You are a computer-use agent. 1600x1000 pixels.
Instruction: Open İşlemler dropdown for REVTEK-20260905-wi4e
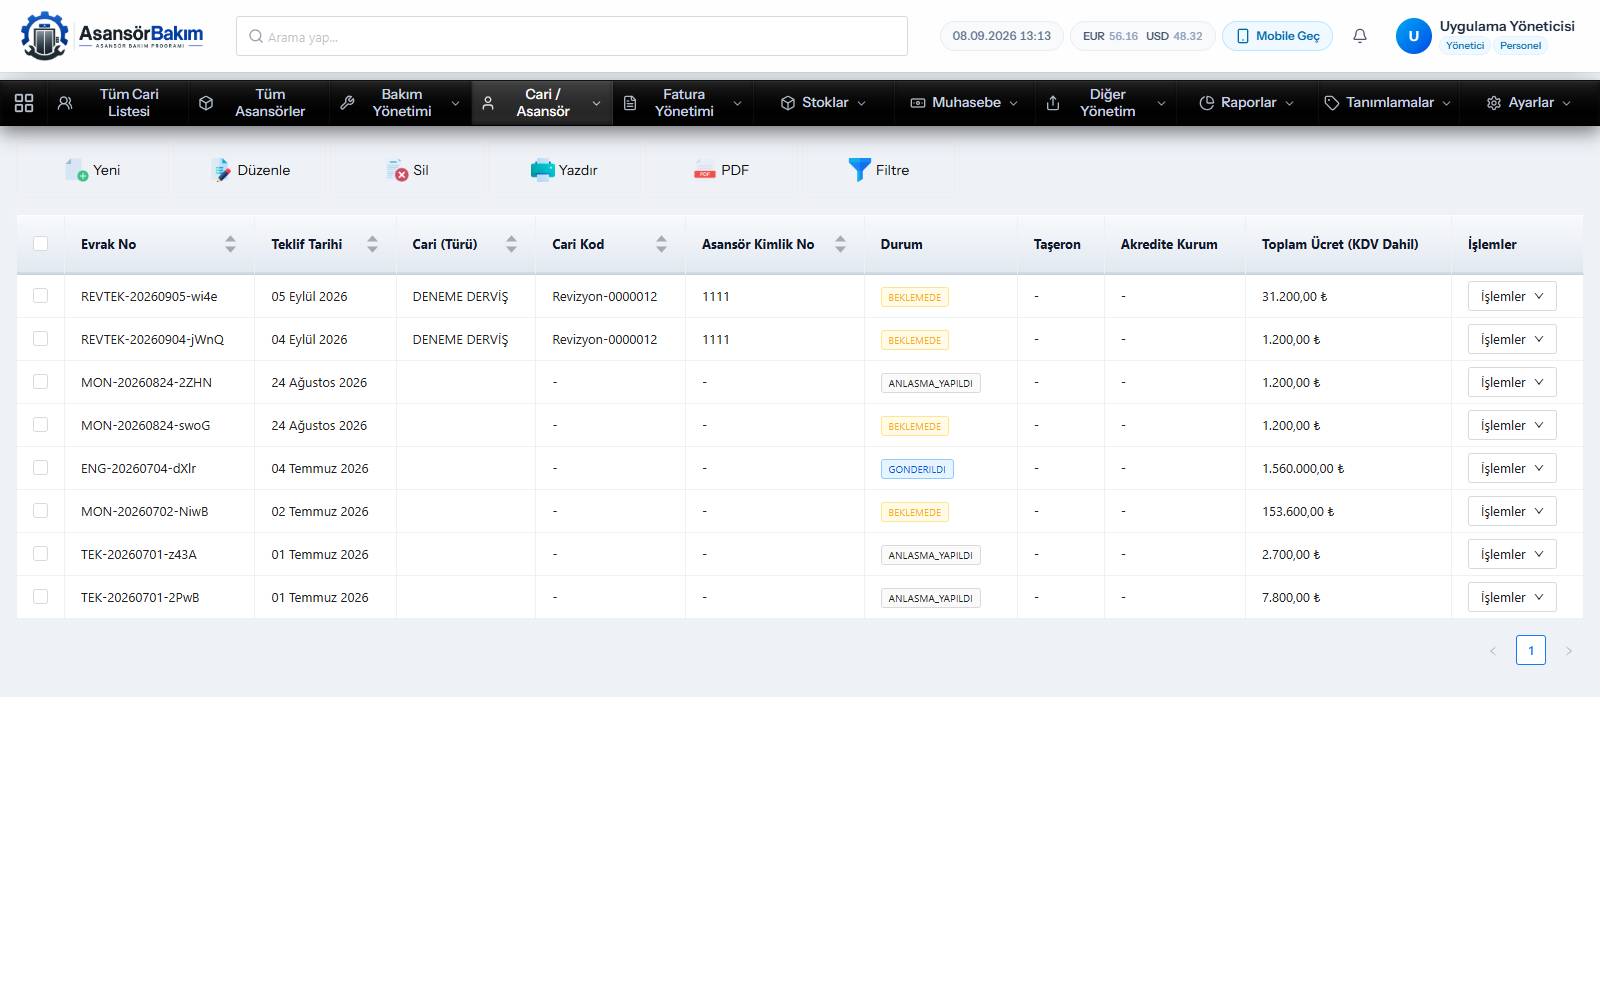coord(1512,296)
